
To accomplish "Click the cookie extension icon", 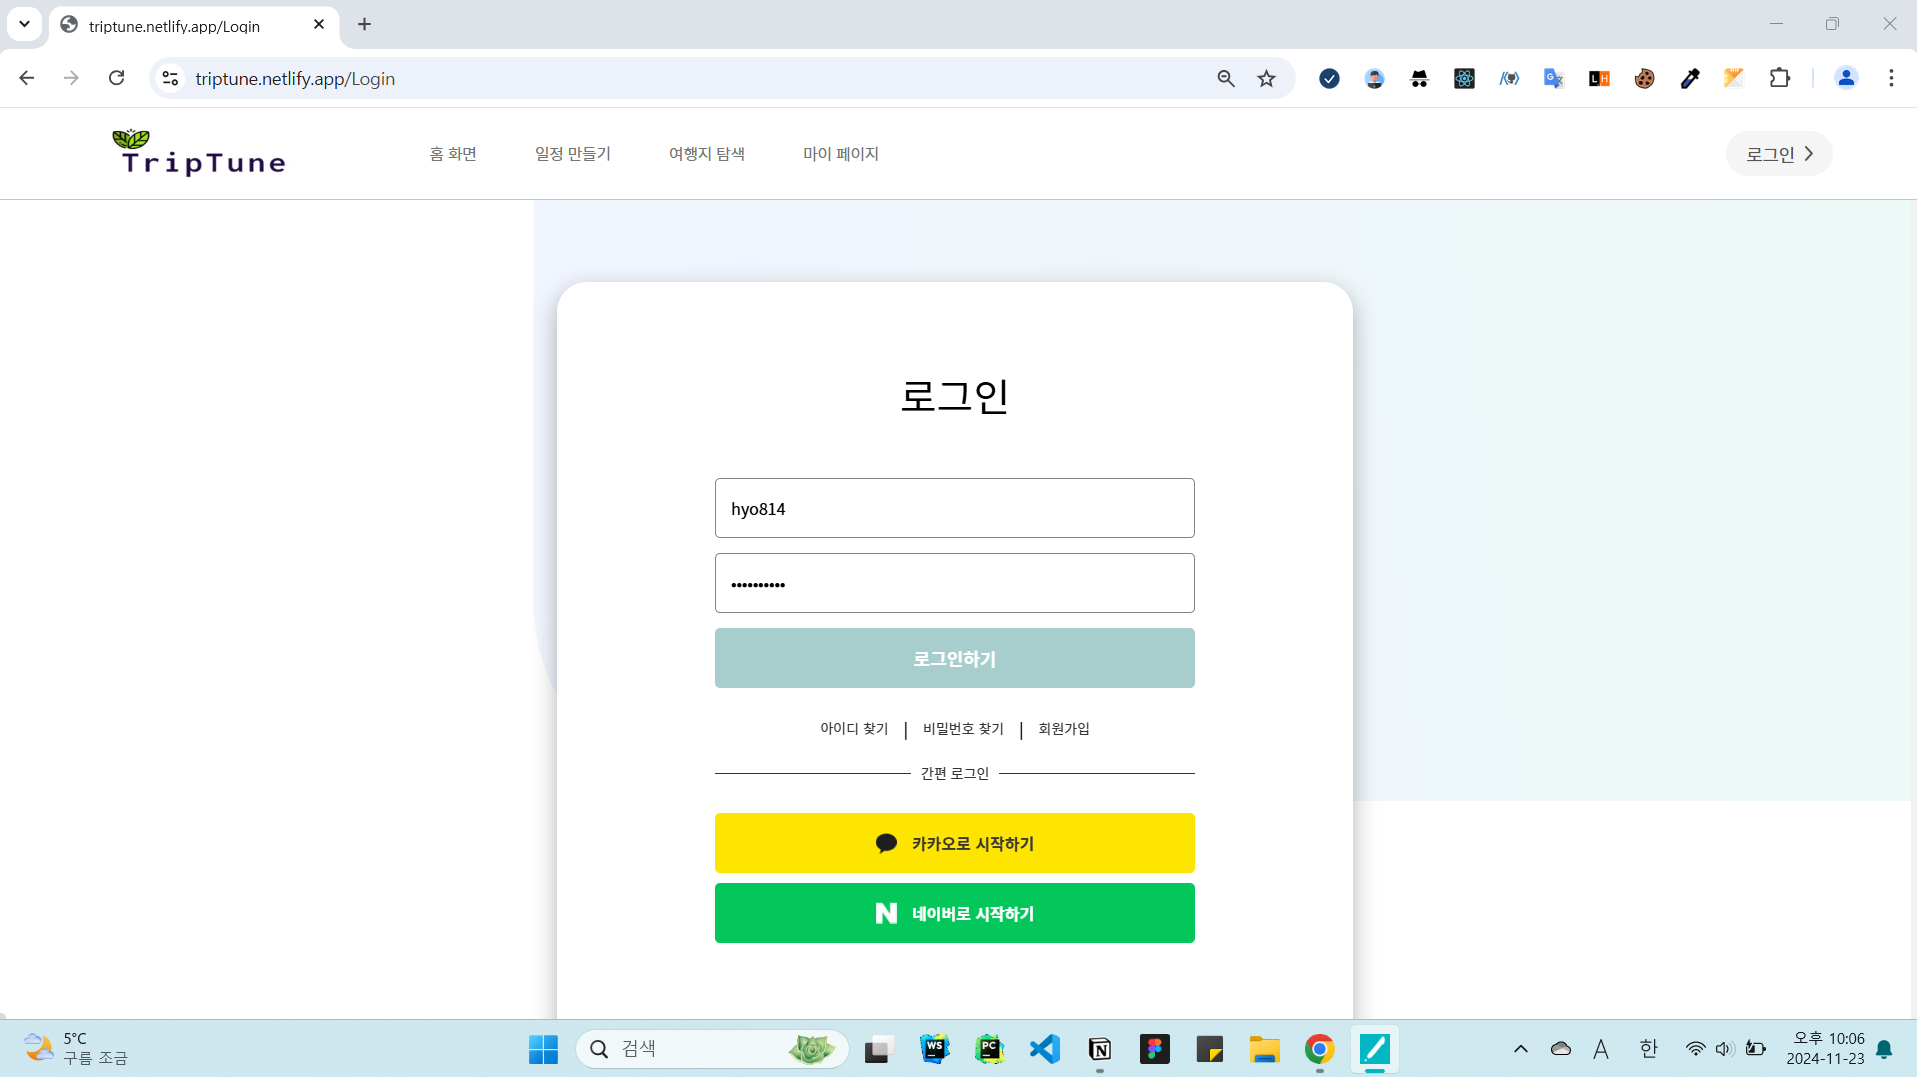I will tap(1644, 79).
